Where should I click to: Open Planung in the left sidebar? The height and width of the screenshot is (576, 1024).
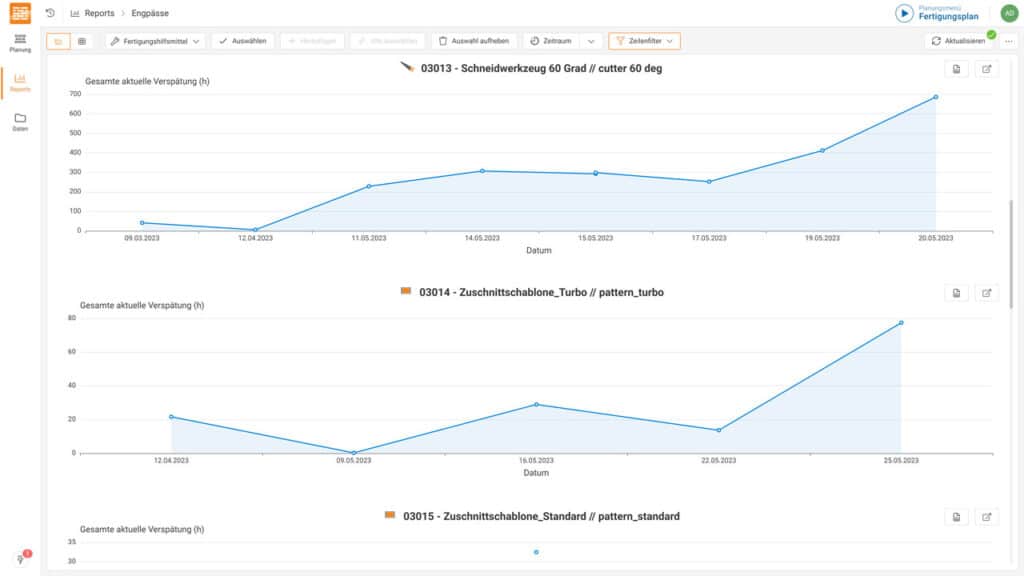click(x=20, y=41)
